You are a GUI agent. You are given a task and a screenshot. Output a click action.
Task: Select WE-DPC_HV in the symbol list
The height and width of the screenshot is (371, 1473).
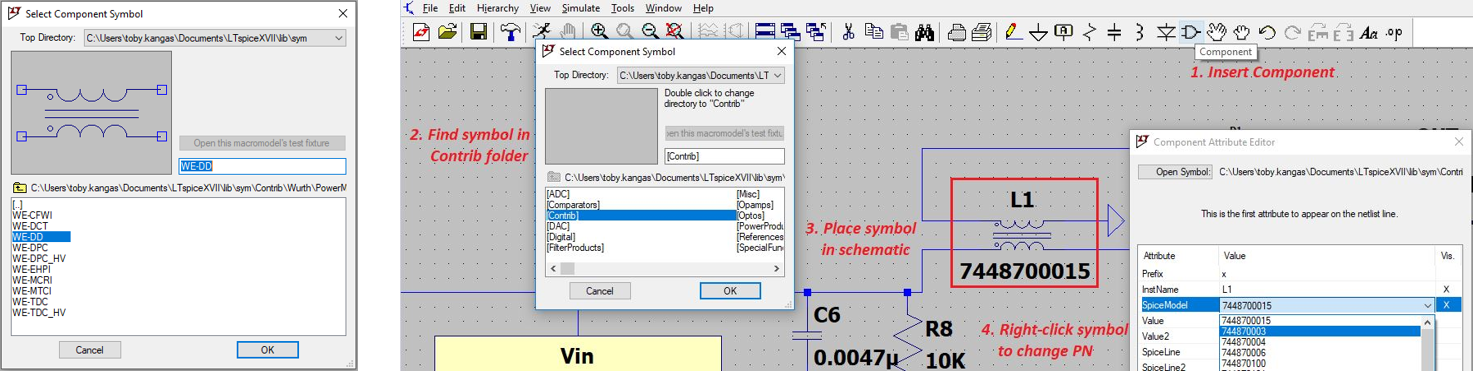pos(38,258)
